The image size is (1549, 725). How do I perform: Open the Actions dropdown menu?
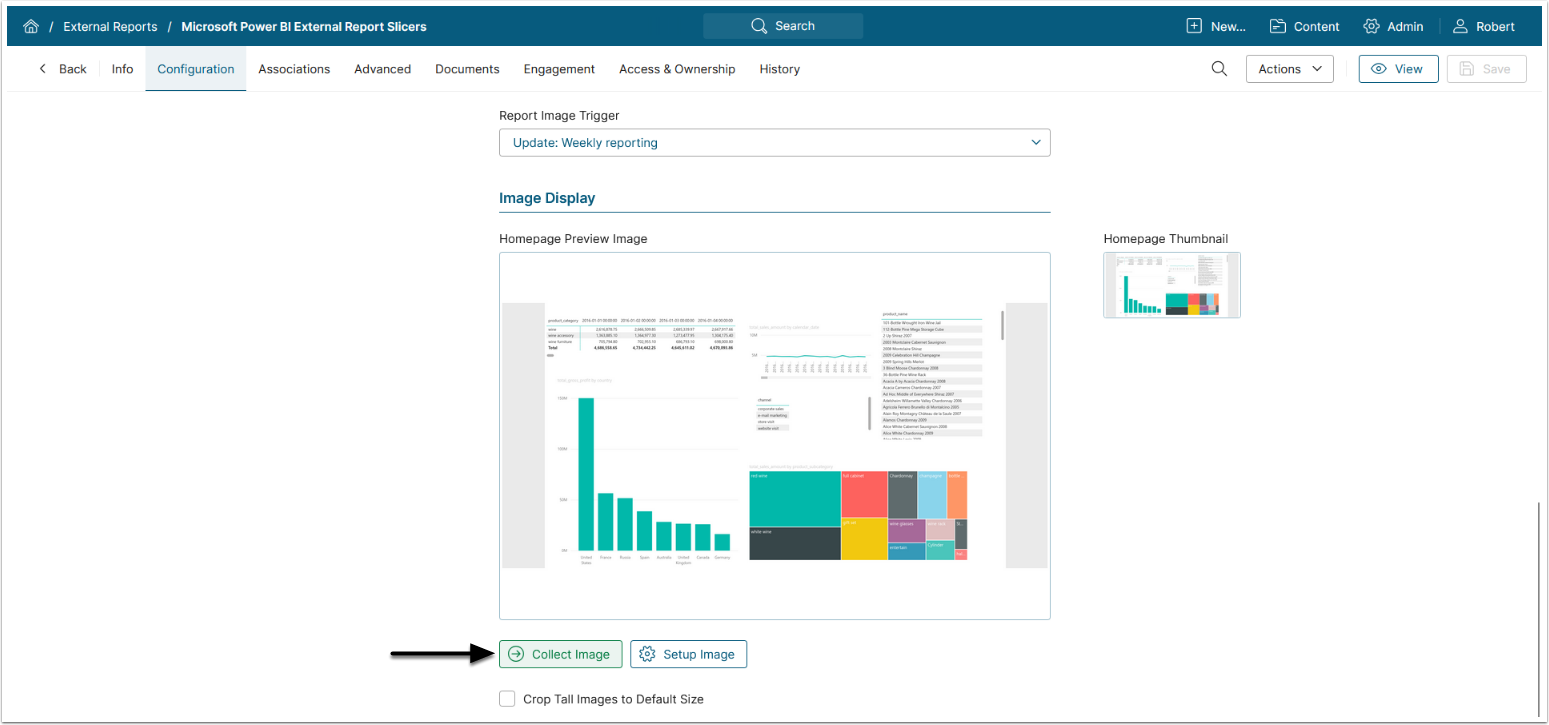click(1289, 69)
